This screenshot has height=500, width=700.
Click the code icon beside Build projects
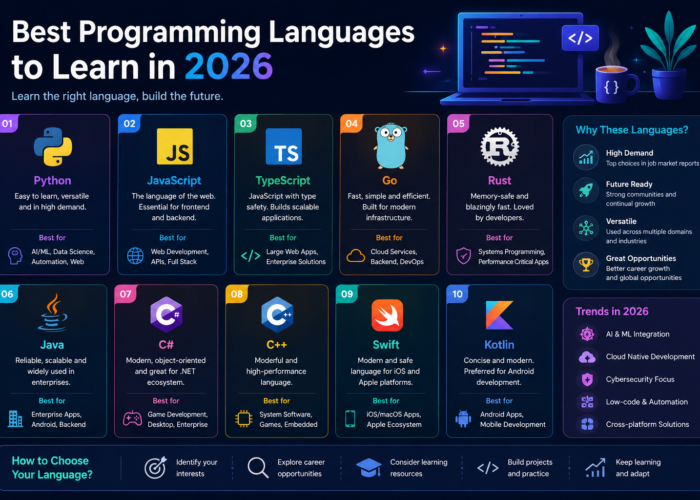(488, 467)
